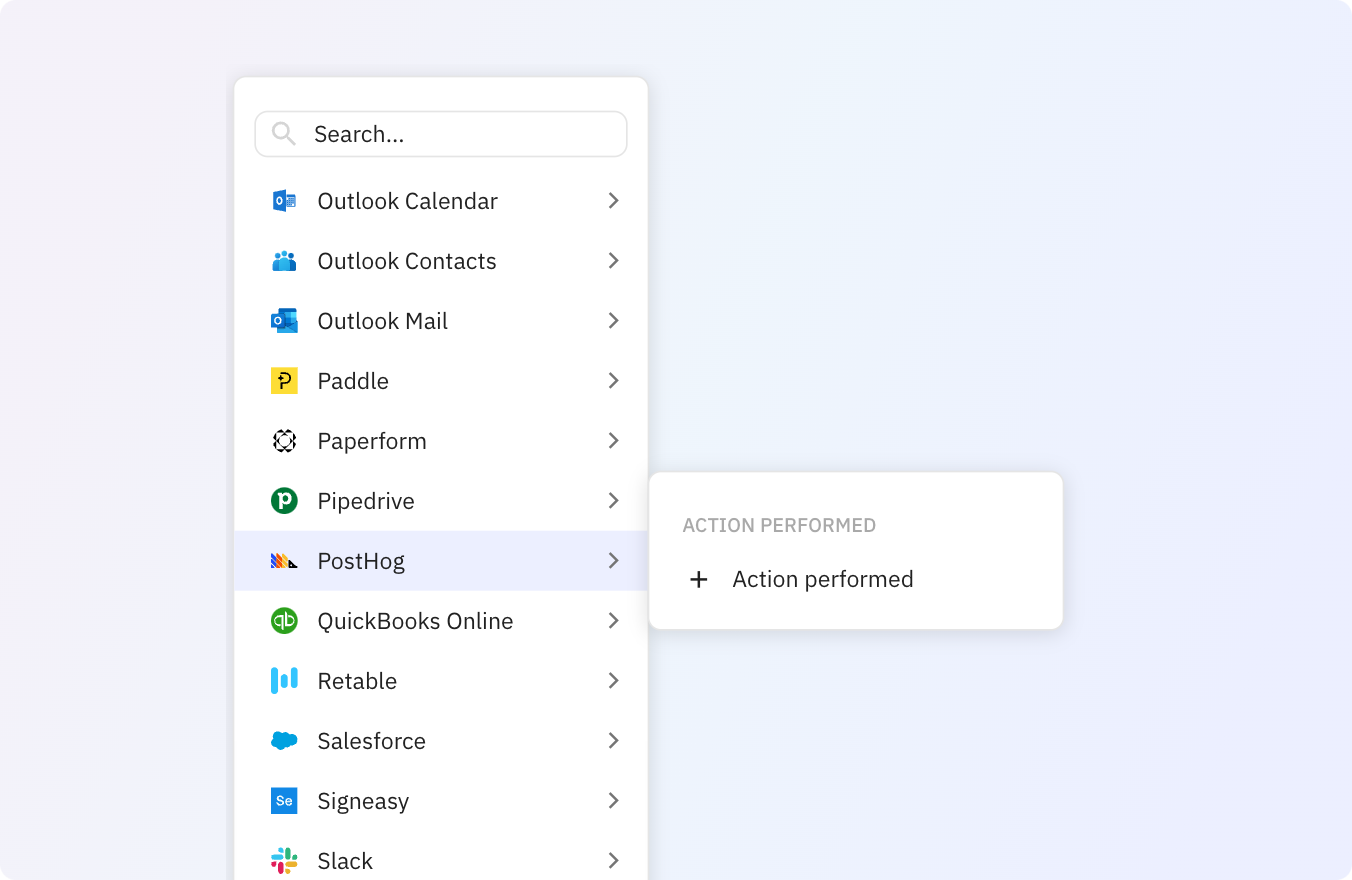Open Paddle submenu via its chevron

coord(614,381)
